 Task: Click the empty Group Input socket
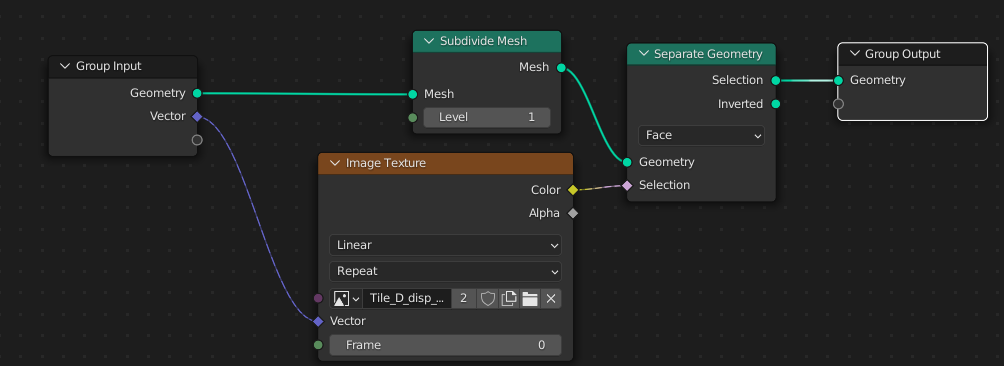click(197, 139)
